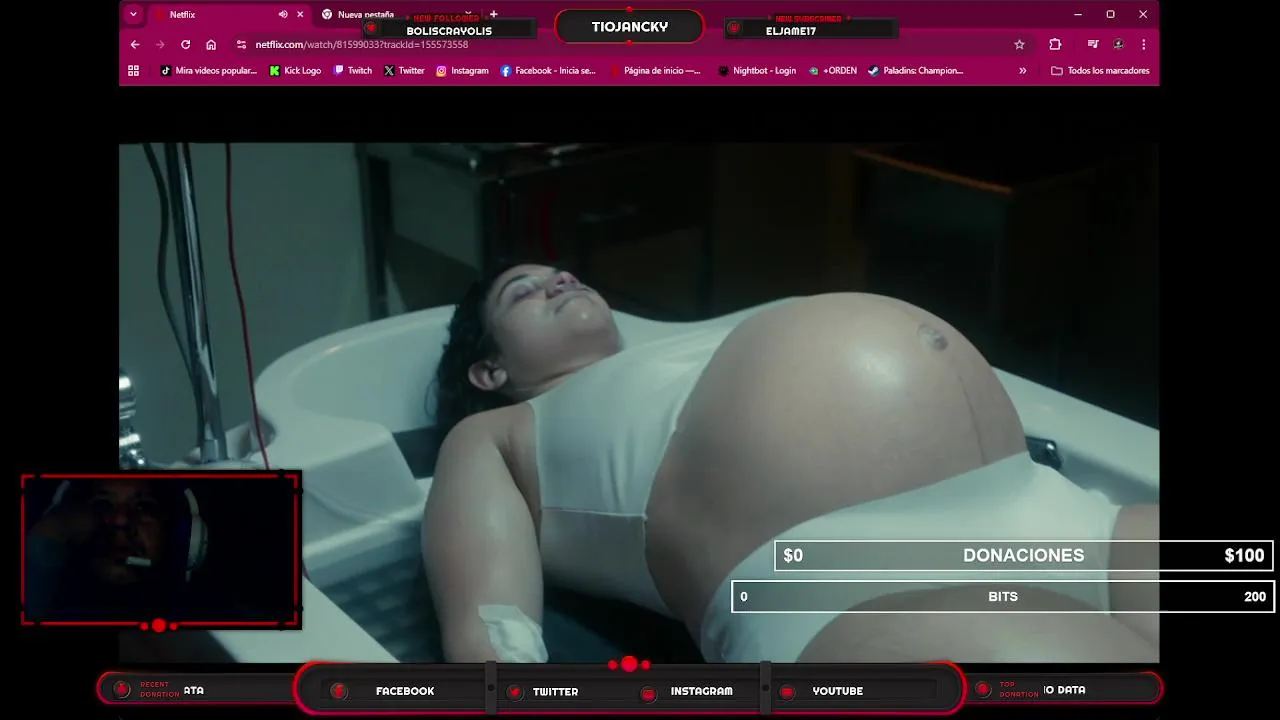Click the YOUTUBE overlay label
The width and height of the screenshot is (1280, 720).
click(837, 691)
